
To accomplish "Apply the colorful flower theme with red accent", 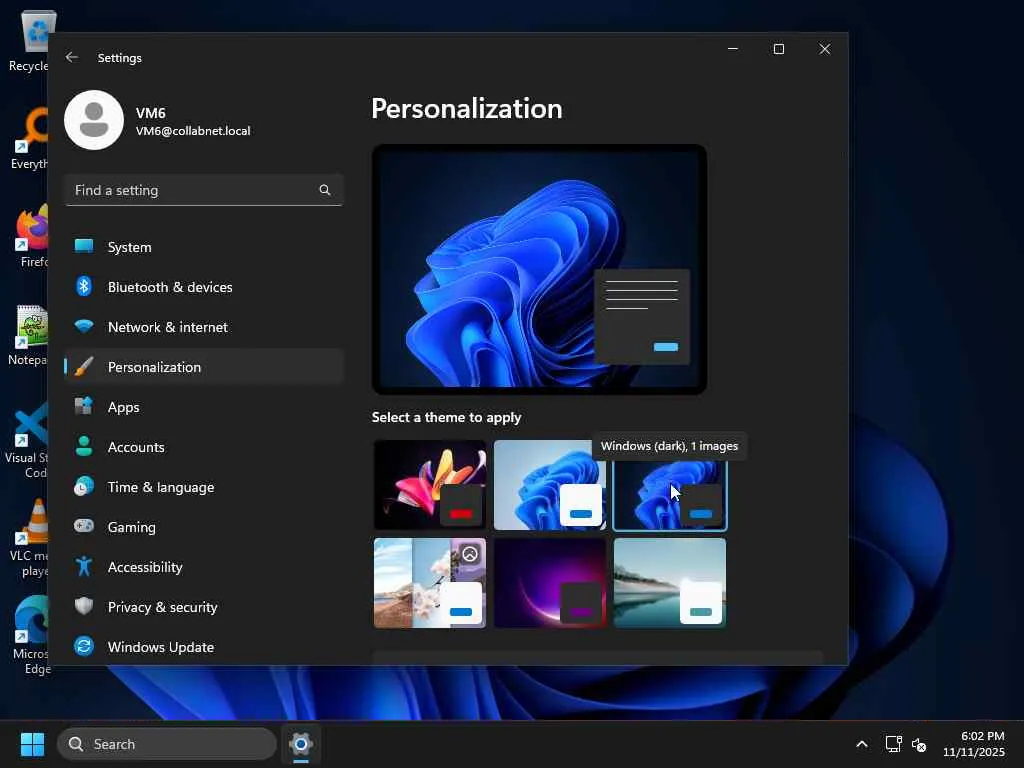I will [x=430, y=485].
